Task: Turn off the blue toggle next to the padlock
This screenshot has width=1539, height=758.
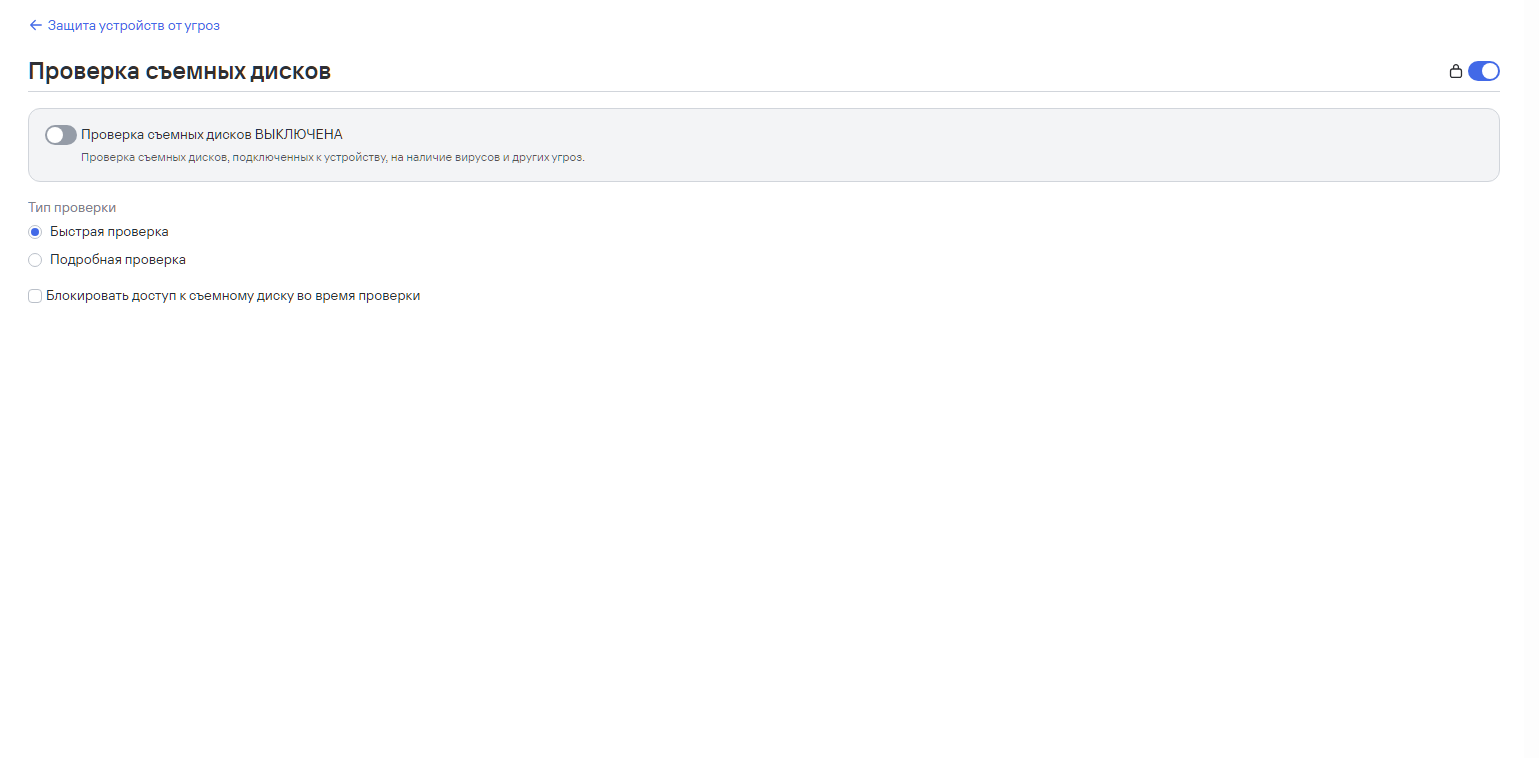Action: pos(1484,71)
